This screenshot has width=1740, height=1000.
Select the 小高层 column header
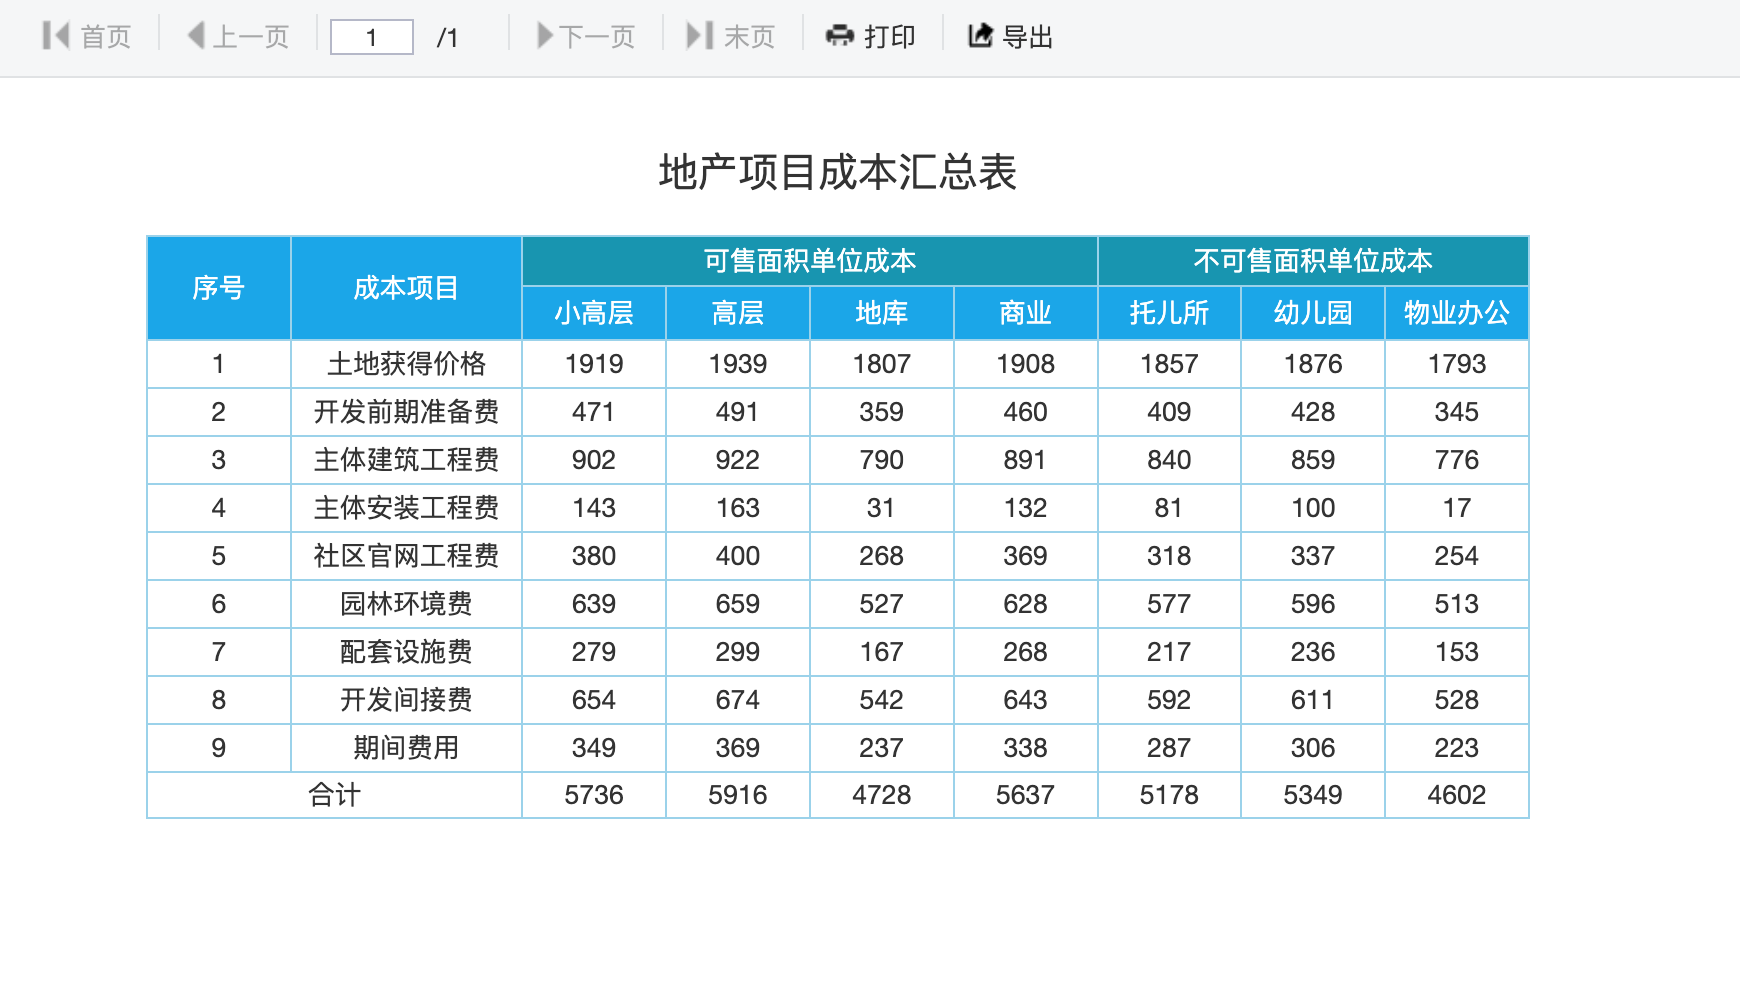coord(594,313)
